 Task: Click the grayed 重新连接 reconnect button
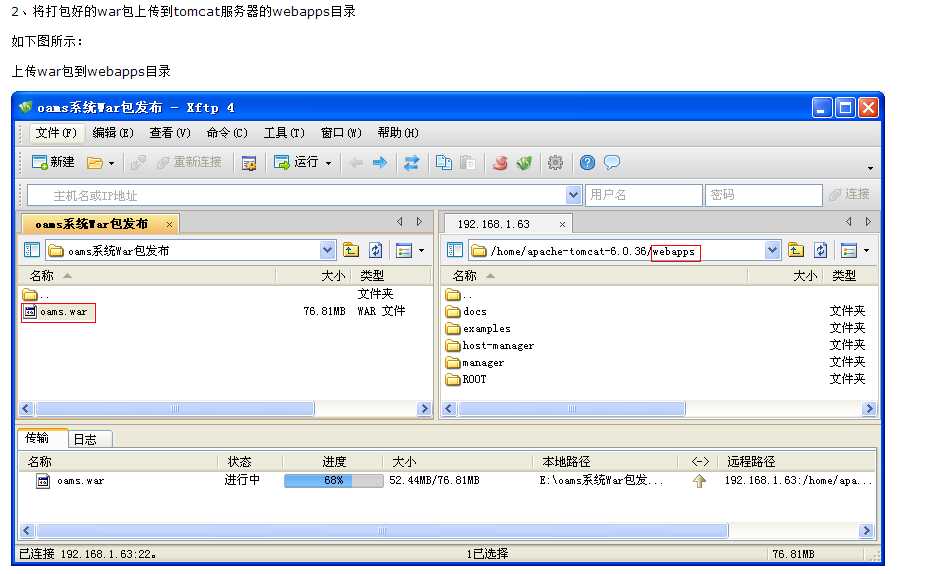tap(189, 162)
